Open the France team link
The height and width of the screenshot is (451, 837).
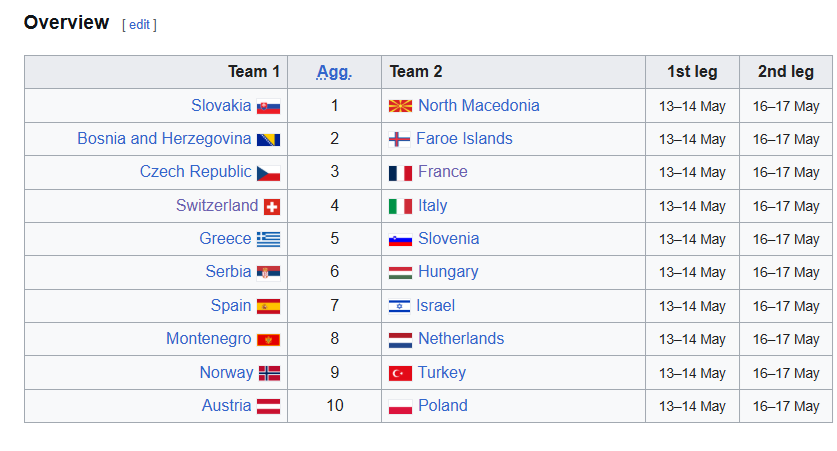click(442, 172)
